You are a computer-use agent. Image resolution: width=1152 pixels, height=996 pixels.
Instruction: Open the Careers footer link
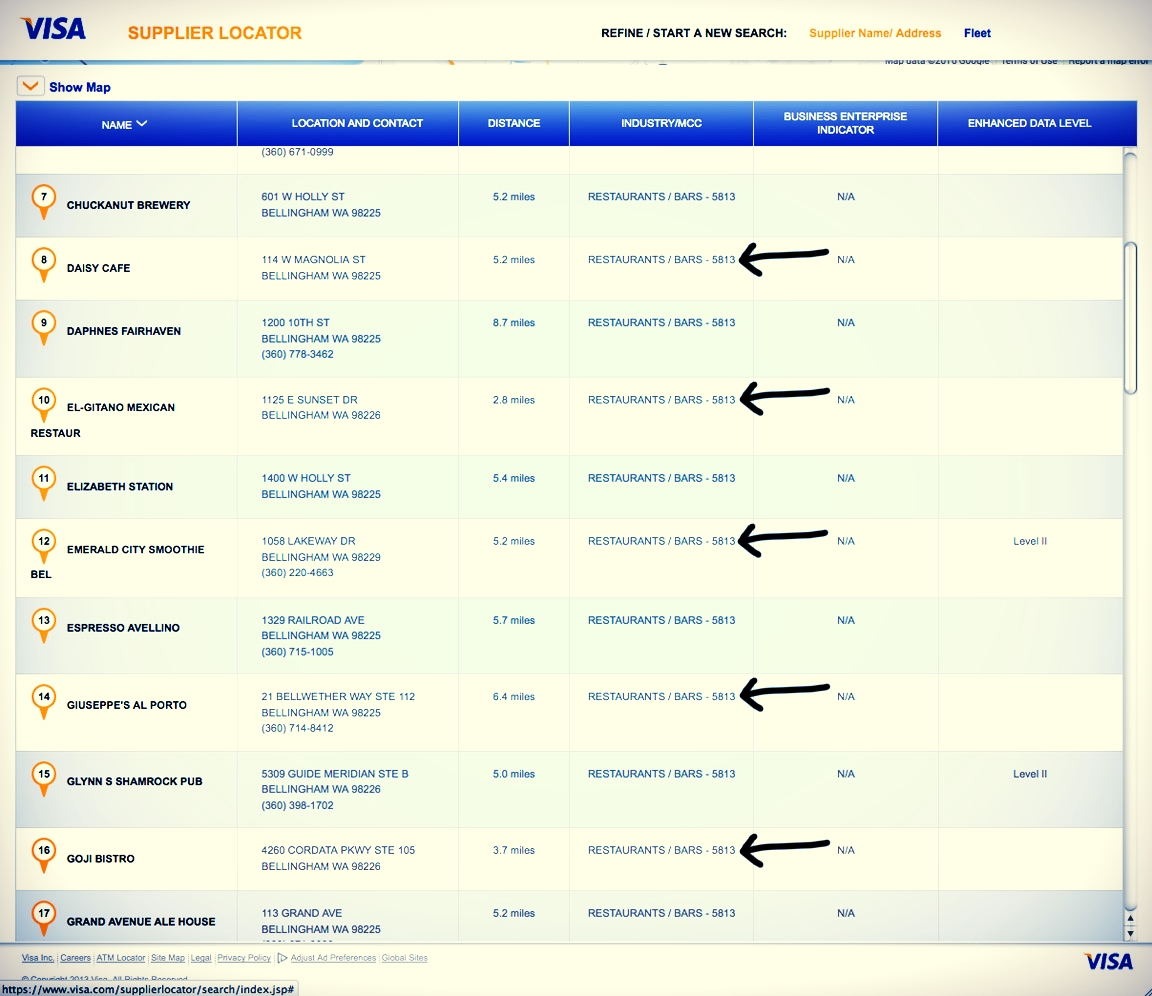click(76, 958)
